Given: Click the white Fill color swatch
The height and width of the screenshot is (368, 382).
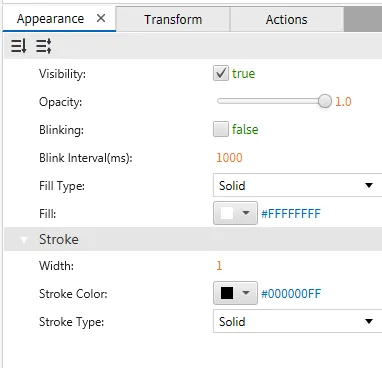Looking at the screenshot, I should (x=227, y=213).
